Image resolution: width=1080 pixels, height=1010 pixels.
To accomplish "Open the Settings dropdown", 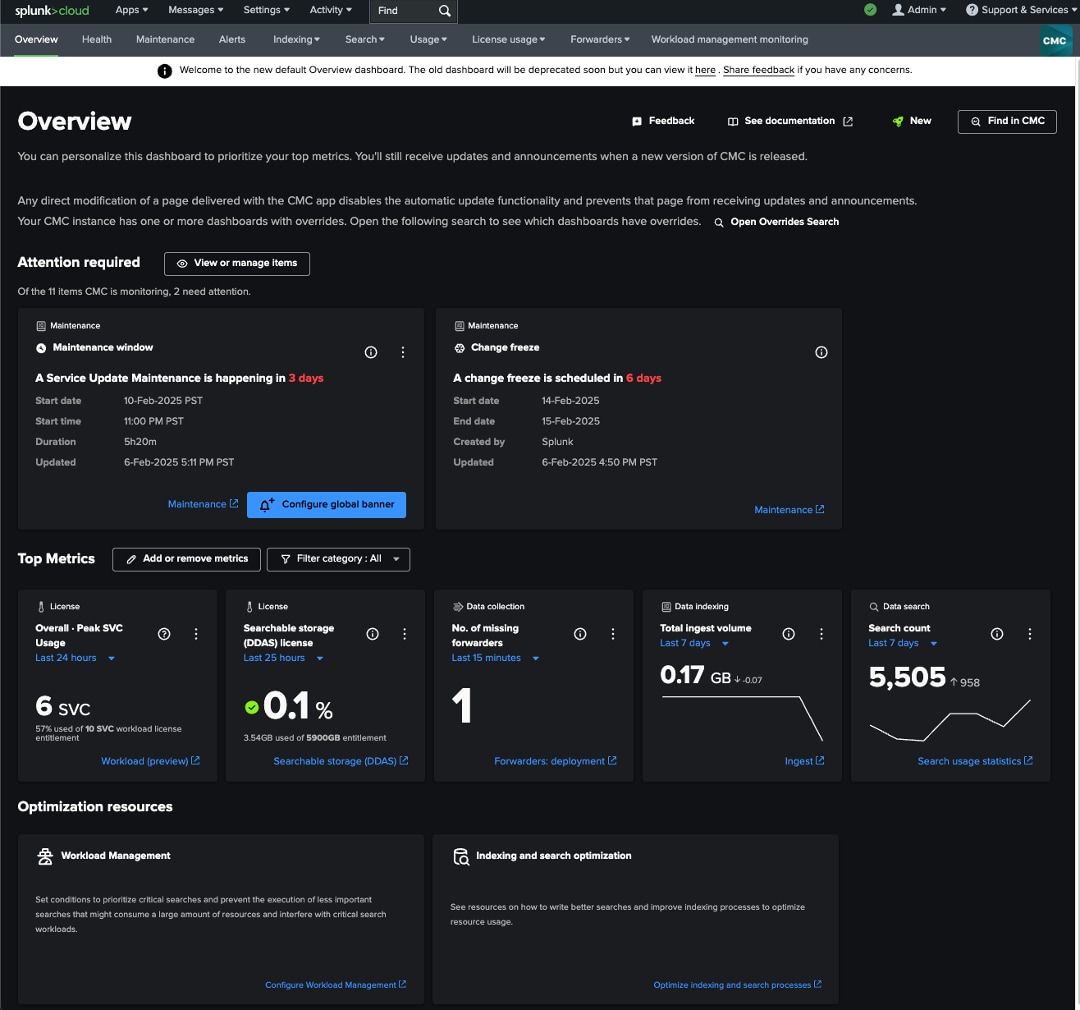I will (267, 10).
